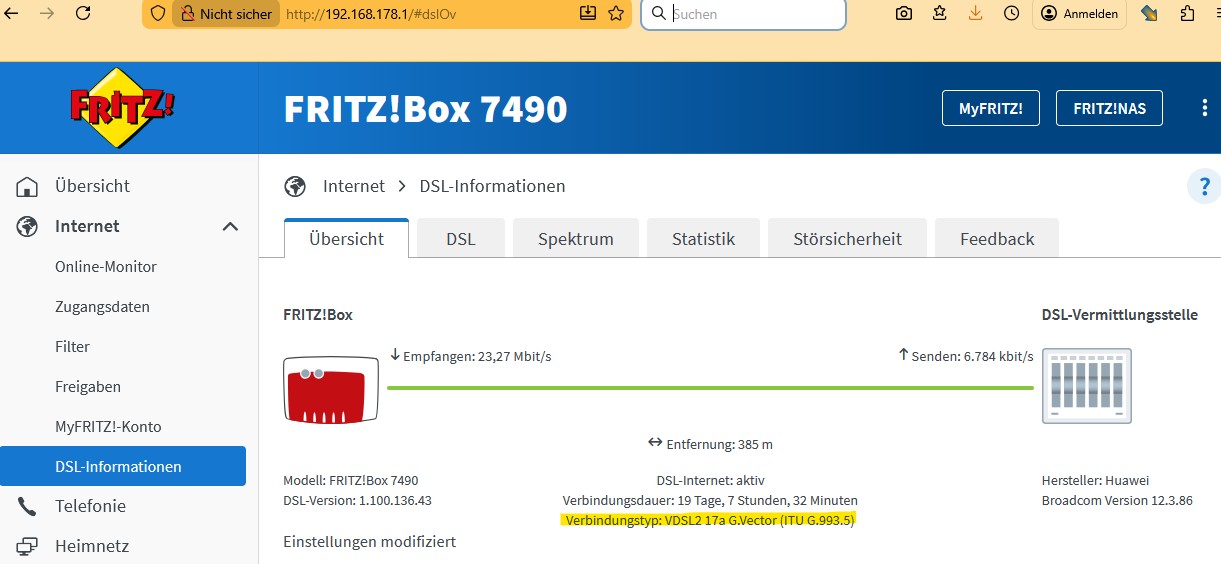Image resolution: width=1221 pixels, height=564 pixels.
Task: Click 'DSL-Internet: aktiv' text
Action: coord(710,480)
